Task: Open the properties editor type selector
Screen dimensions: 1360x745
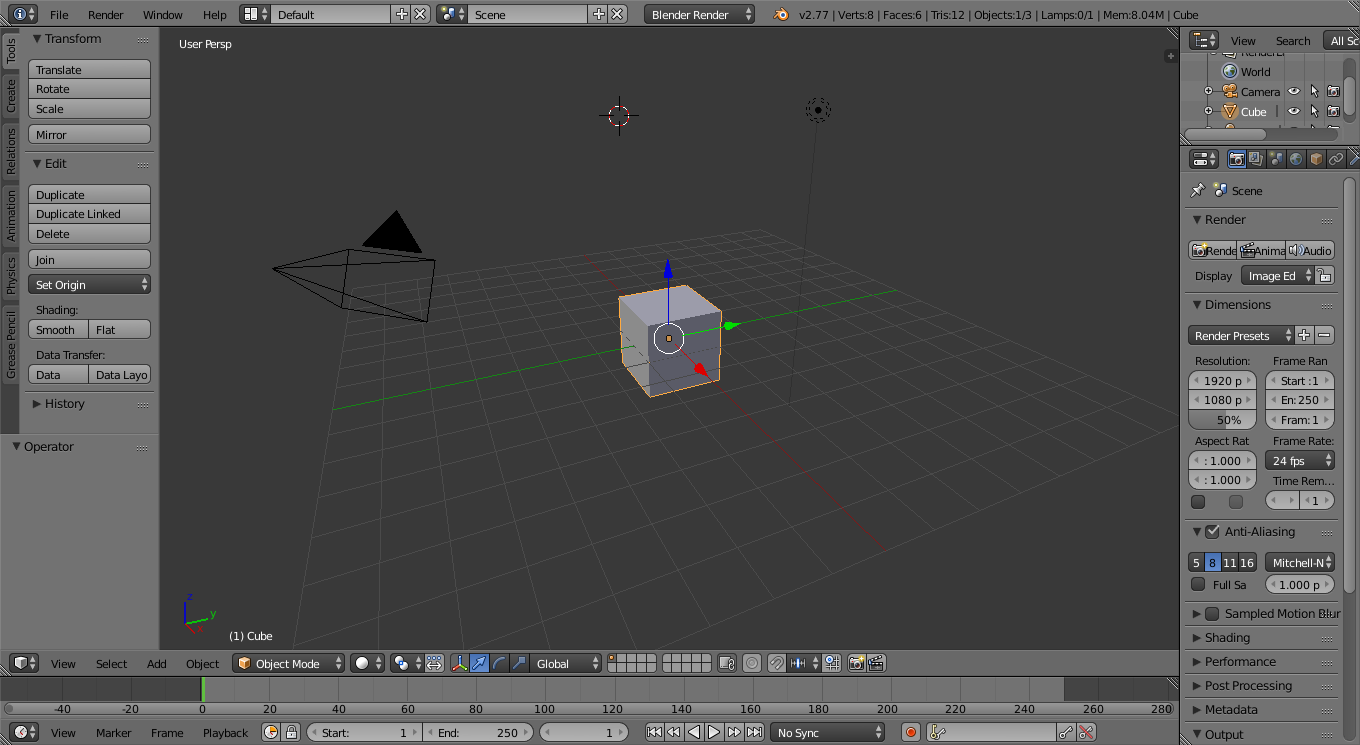Action: coord(1204,159)
